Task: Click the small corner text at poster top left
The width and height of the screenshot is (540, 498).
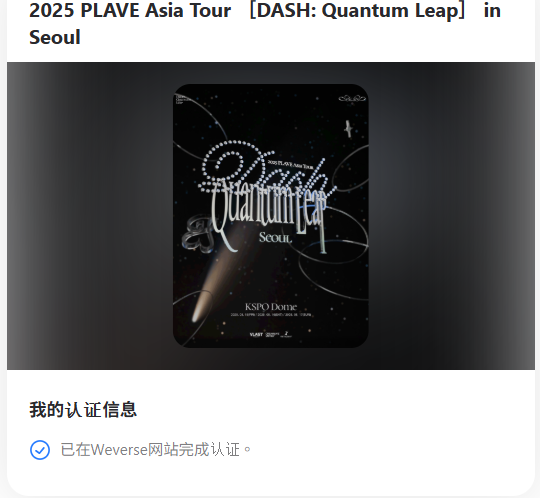Action: 181,99
